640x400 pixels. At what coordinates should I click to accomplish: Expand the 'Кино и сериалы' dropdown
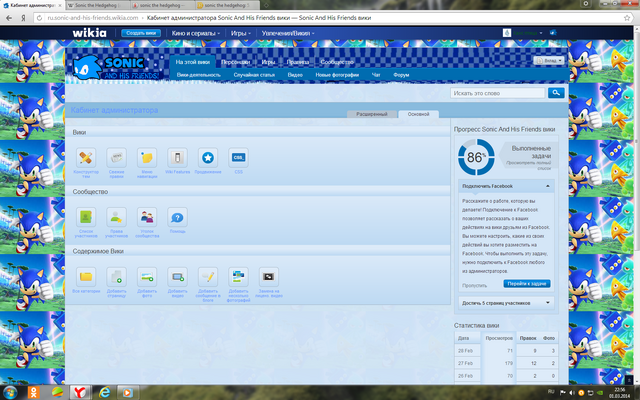click(196, 33)
